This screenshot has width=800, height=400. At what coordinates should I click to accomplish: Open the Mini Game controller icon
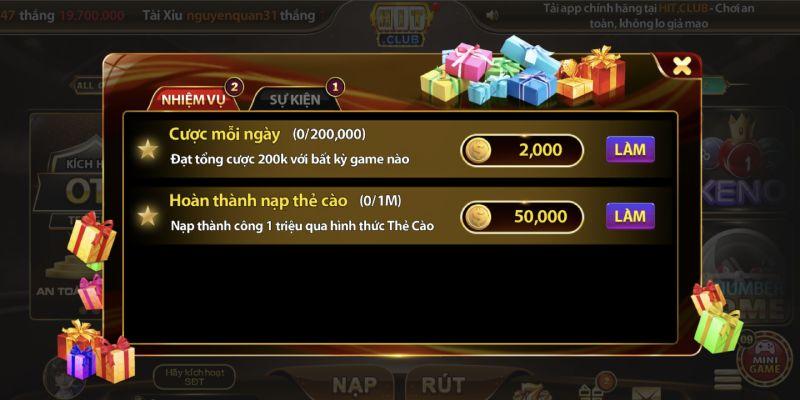coord(765,359)
